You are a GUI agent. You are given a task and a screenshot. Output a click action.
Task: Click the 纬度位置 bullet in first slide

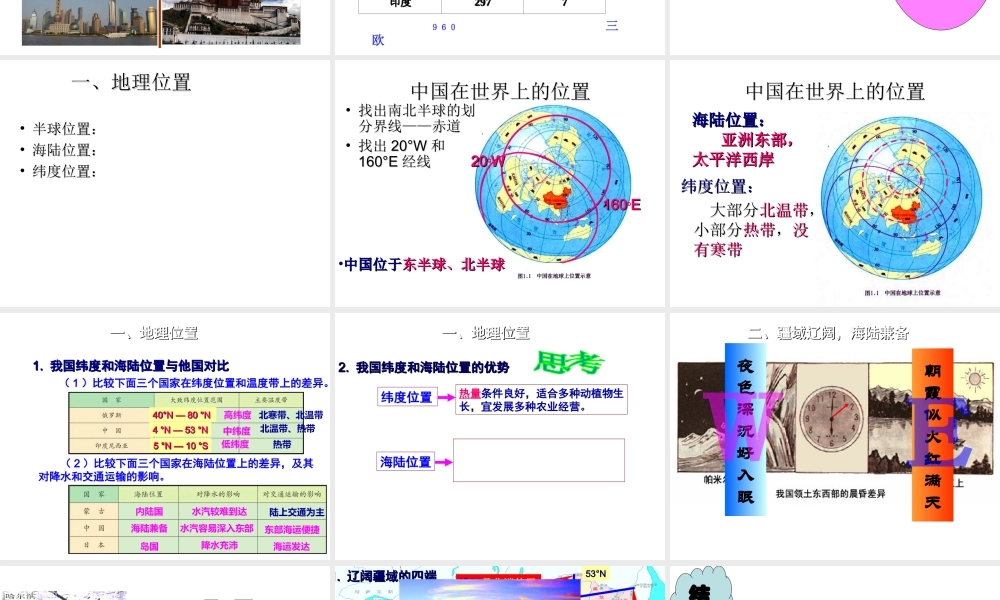[x=64, y=171]
